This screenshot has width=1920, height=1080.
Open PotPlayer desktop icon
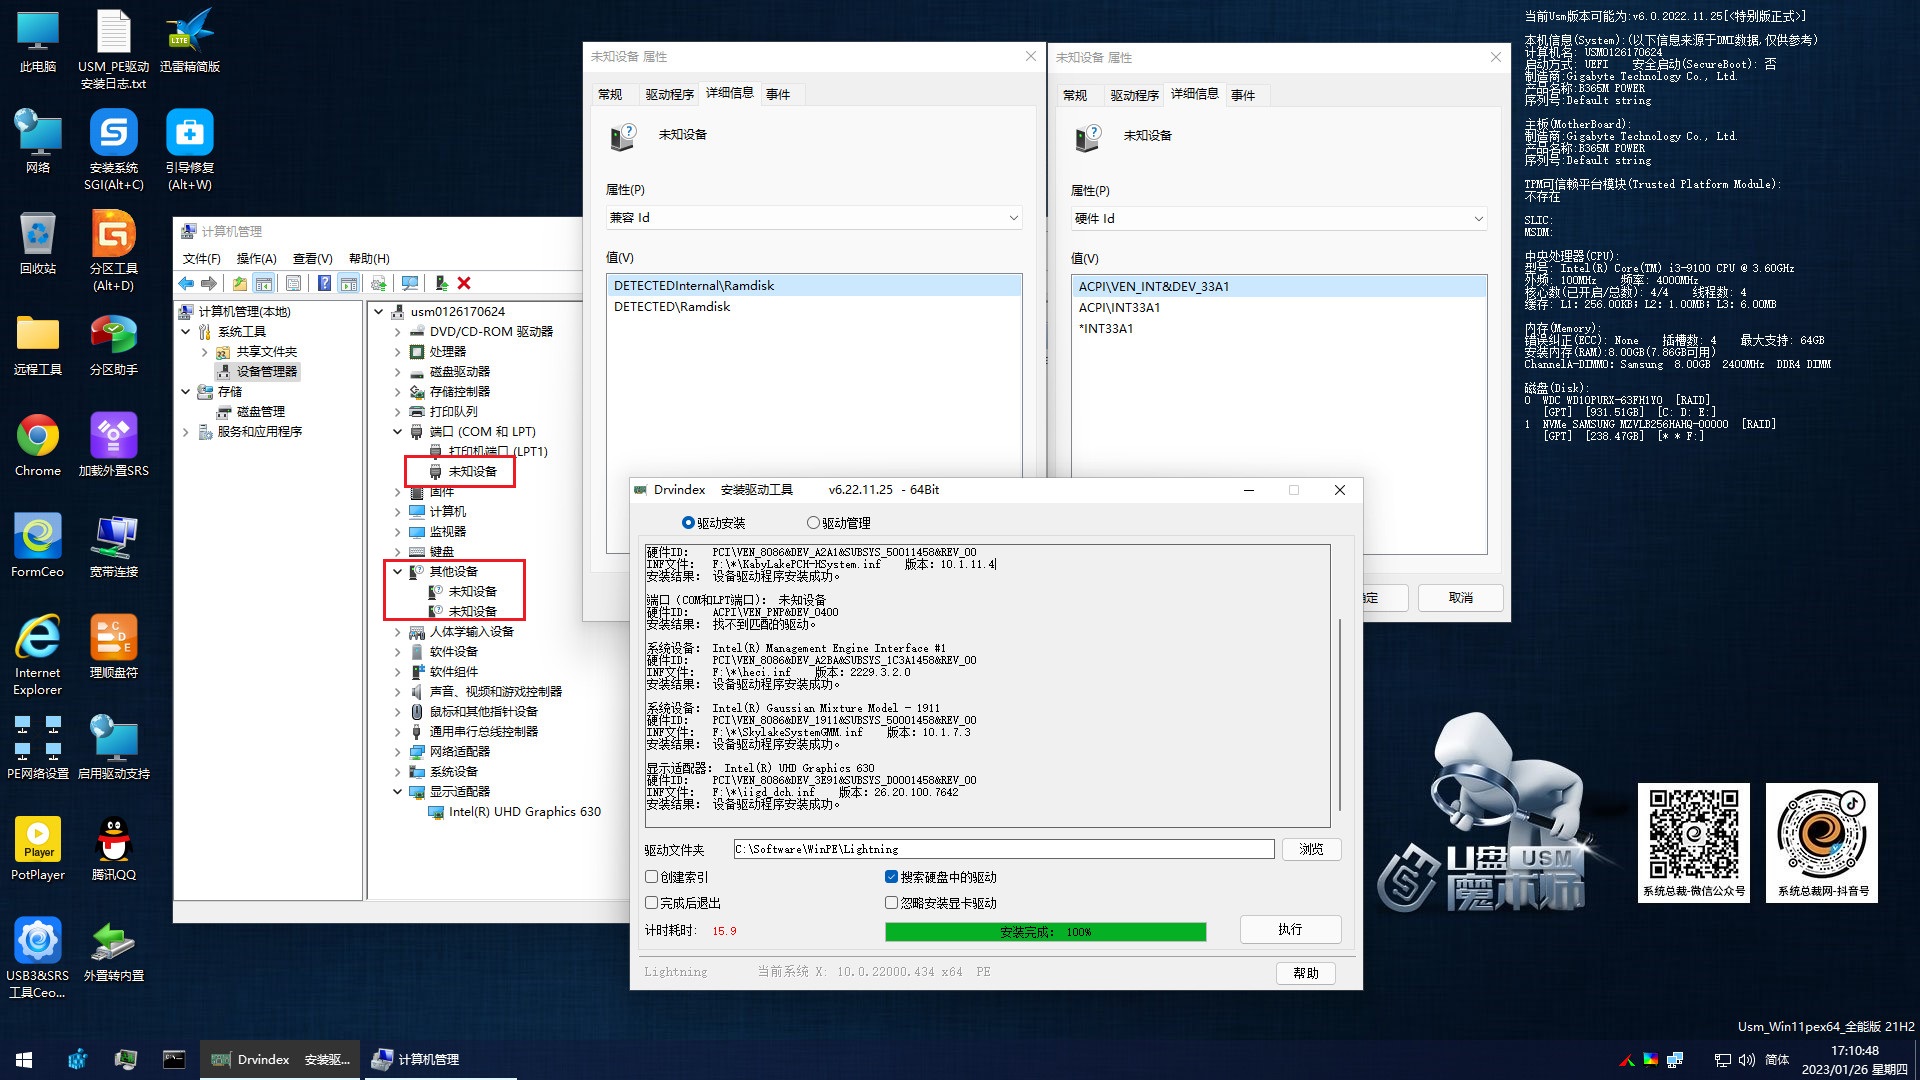click(38, 849)
